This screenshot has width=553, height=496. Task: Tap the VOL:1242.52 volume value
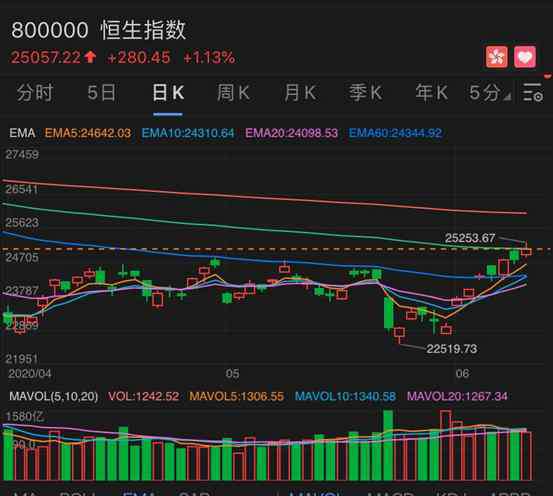pos(144,396)
